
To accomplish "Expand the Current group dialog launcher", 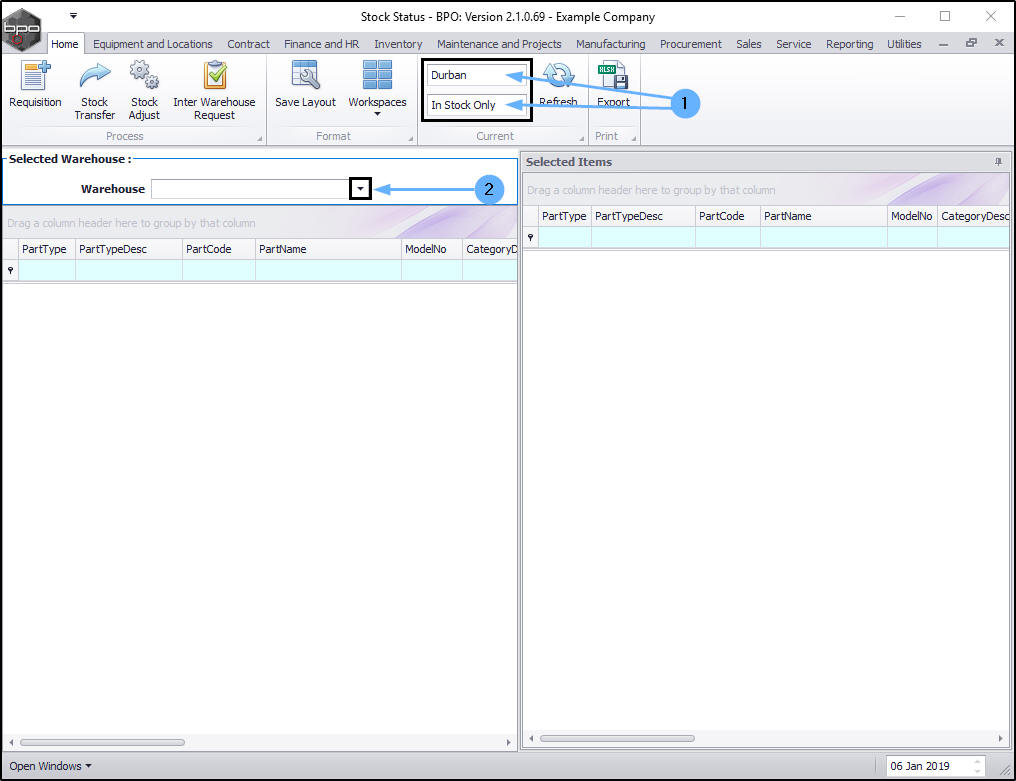I will 581,138.
